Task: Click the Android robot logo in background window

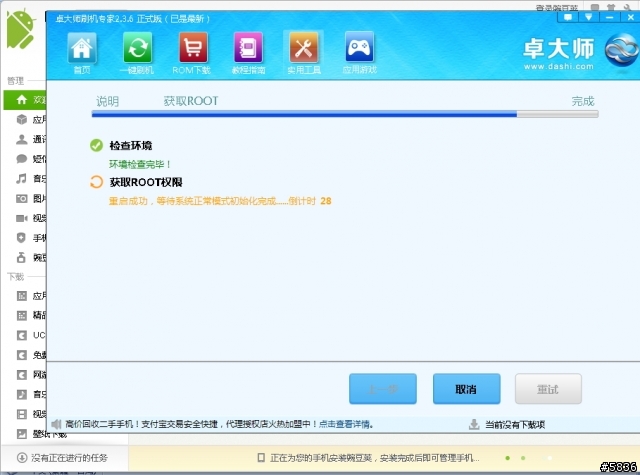Action: point(20,29)
